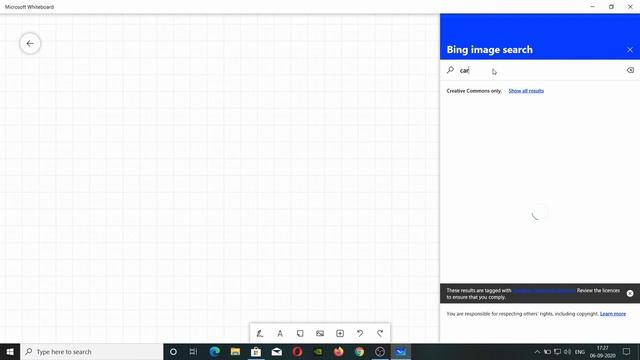This screenshot has height=360, width=640.
Task: Open the network icon in tray
Action: (x=558, y=352)
